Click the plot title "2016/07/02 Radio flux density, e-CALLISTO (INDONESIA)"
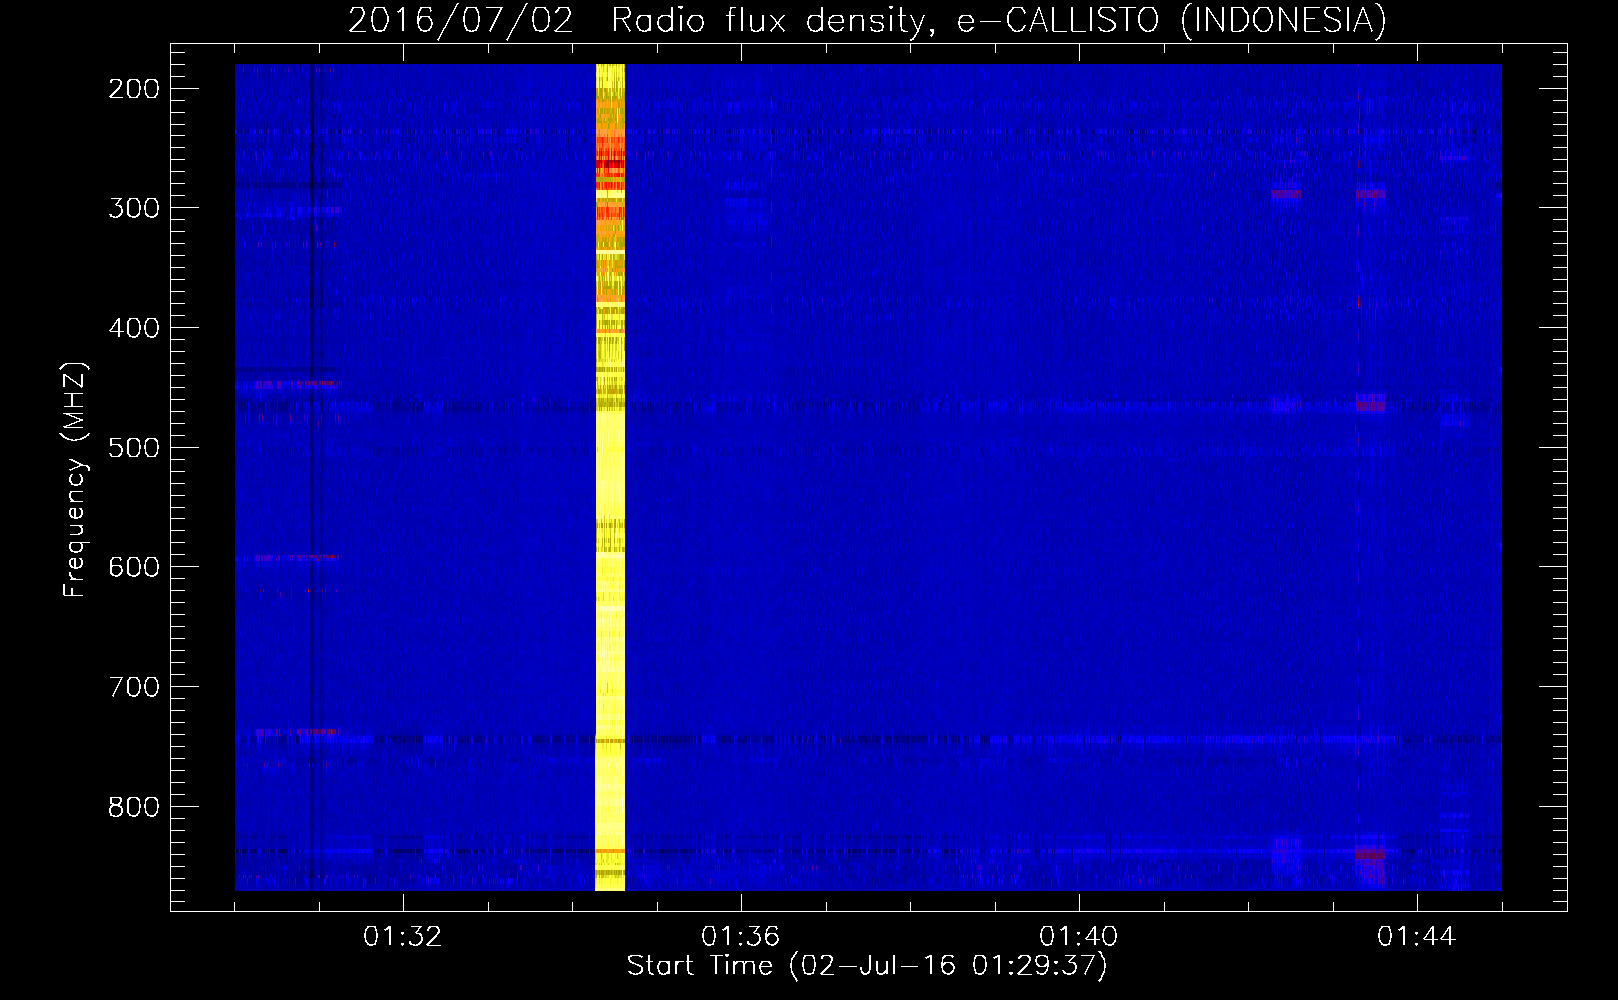Image resolution: width=1618 pixels, height=1000 pixels. pyautogui.click(x=867, y=20)
